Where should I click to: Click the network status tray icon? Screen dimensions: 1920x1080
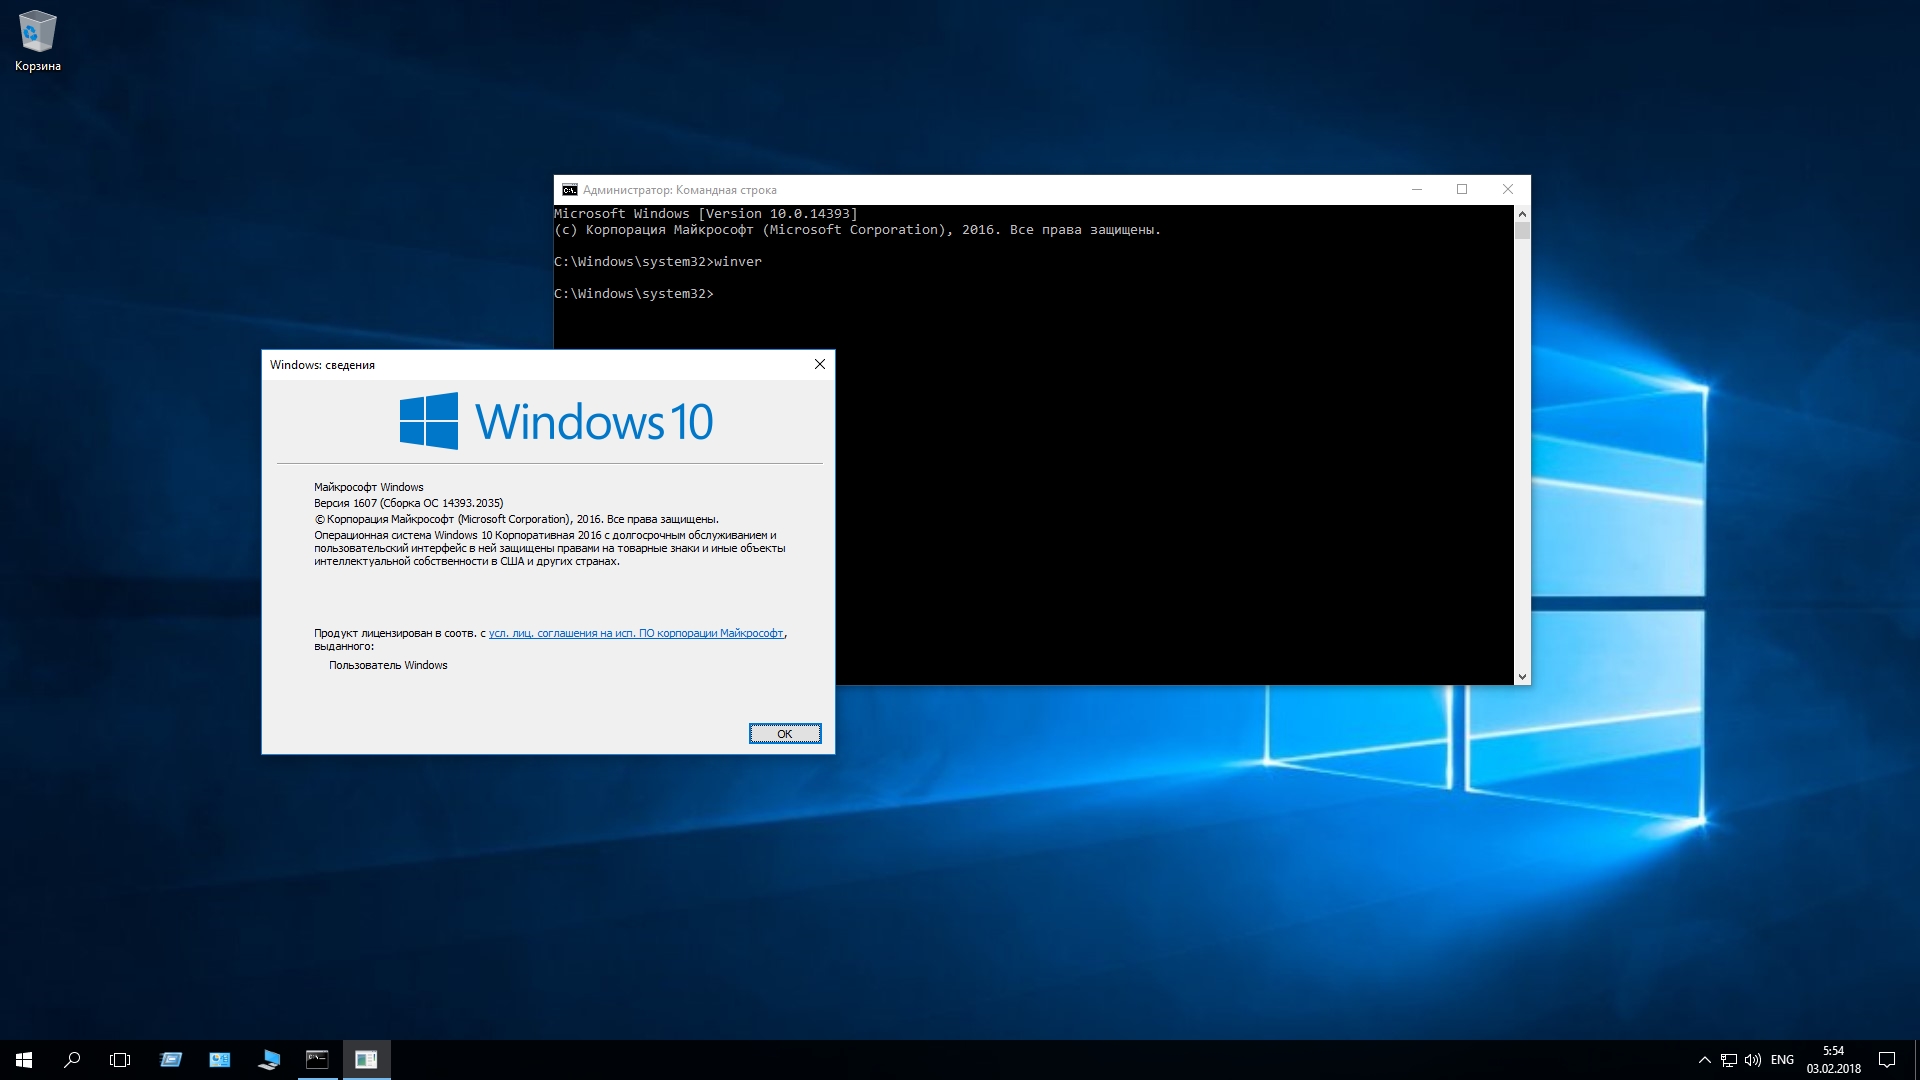click(1729, 1060)
